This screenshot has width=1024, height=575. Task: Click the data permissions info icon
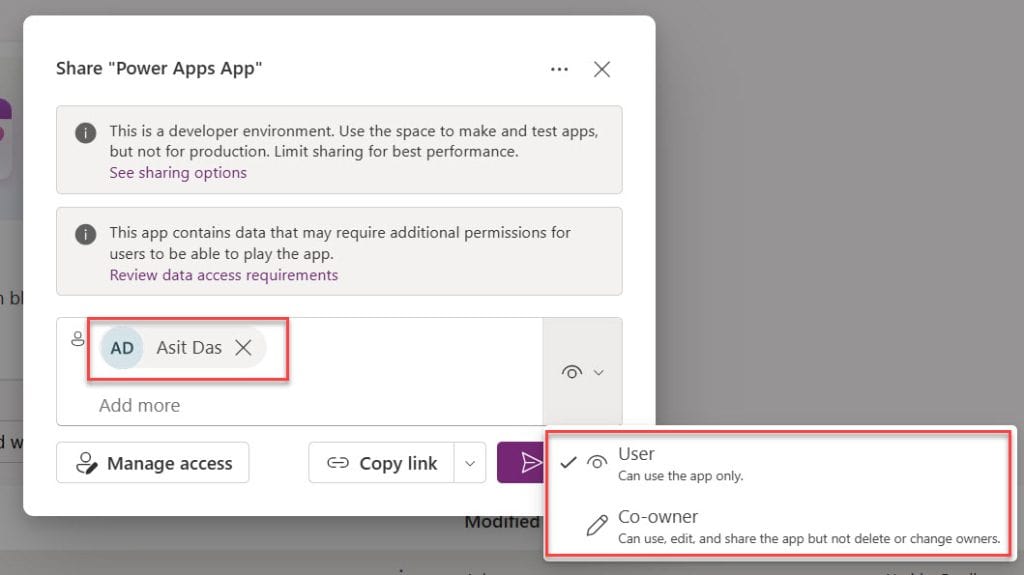[x=86, y=234]
